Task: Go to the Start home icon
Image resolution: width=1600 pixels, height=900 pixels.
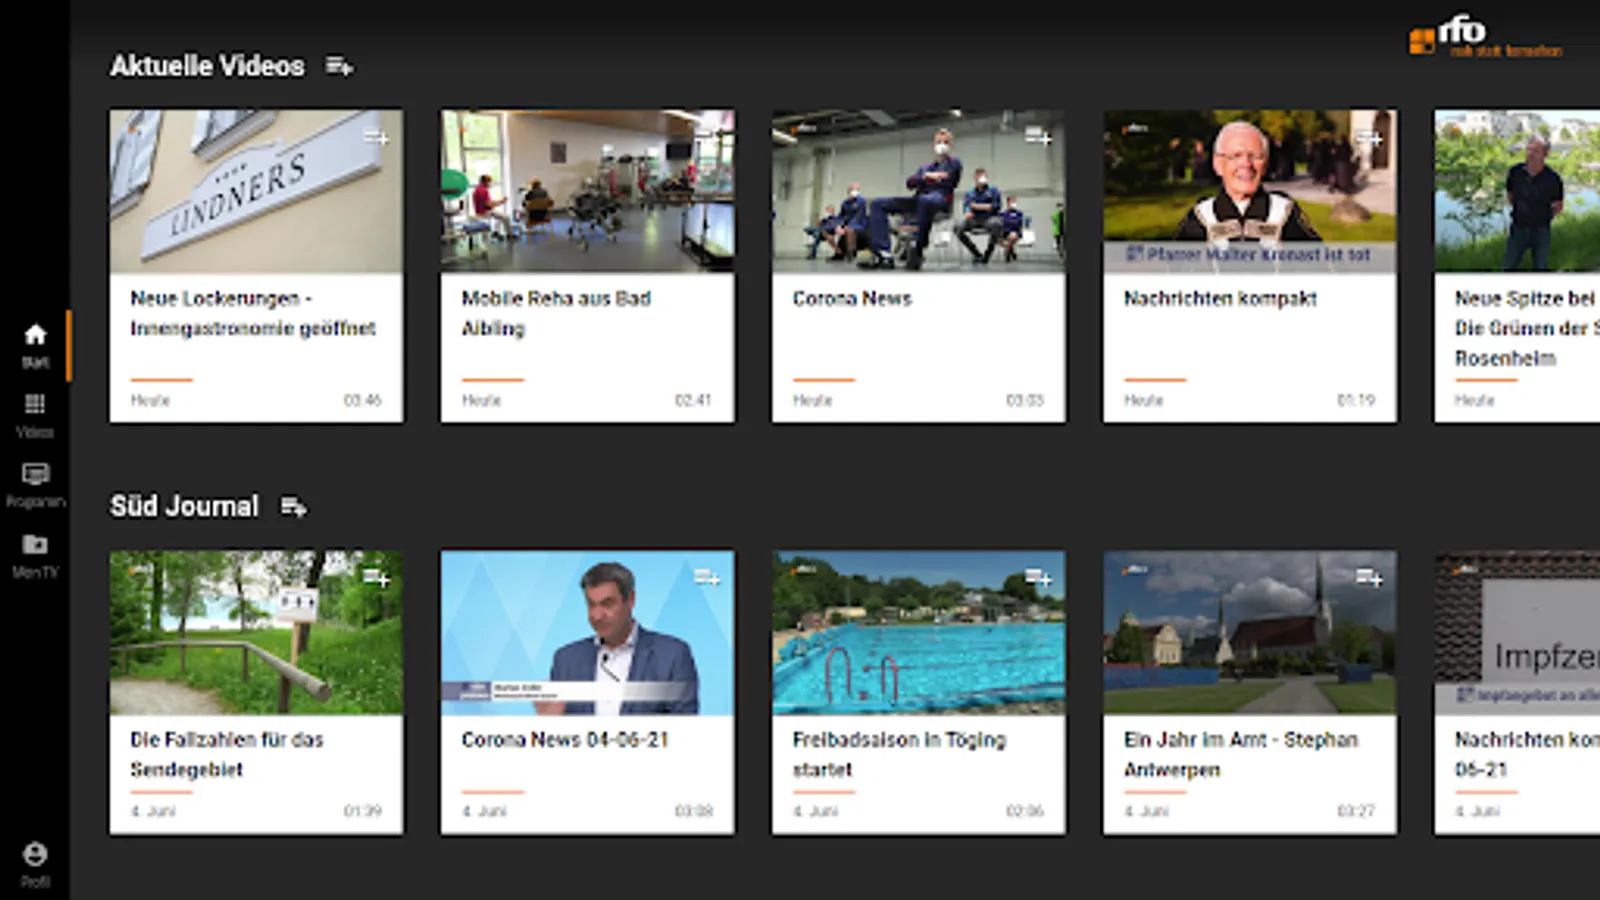Action: point(35,334)
